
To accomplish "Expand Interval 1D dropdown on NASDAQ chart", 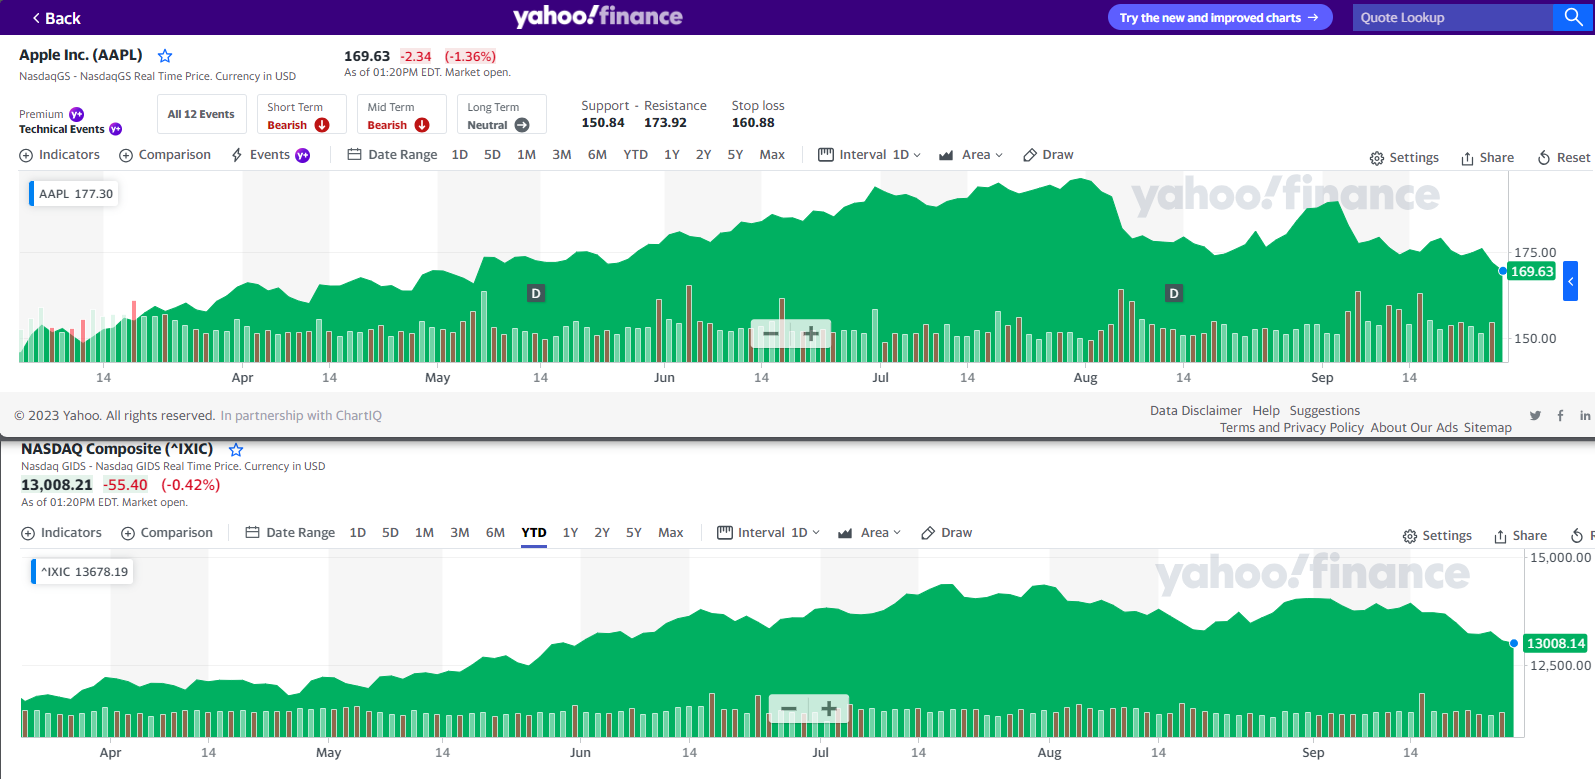I will tap(769, 533).
